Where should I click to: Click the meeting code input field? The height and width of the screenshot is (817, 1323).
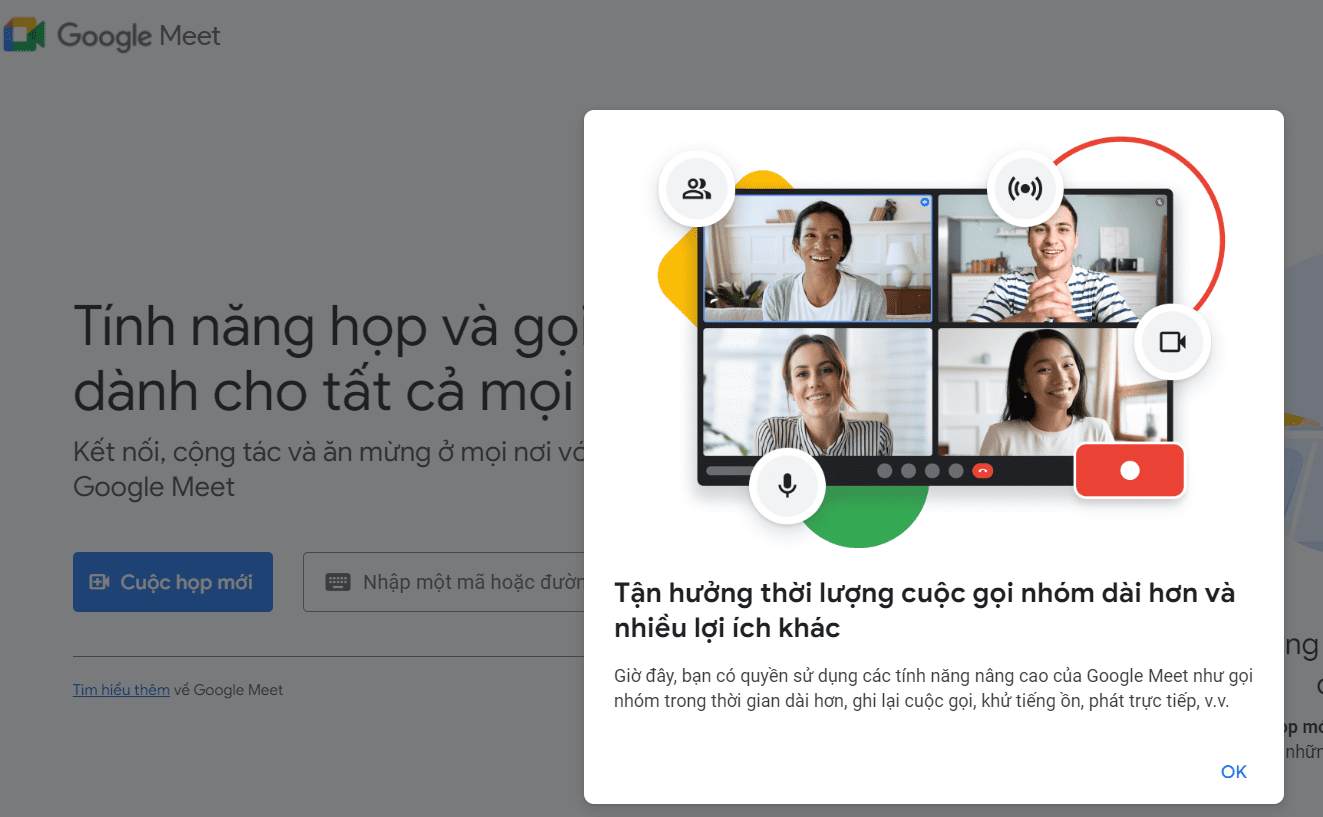coord(444,582)
